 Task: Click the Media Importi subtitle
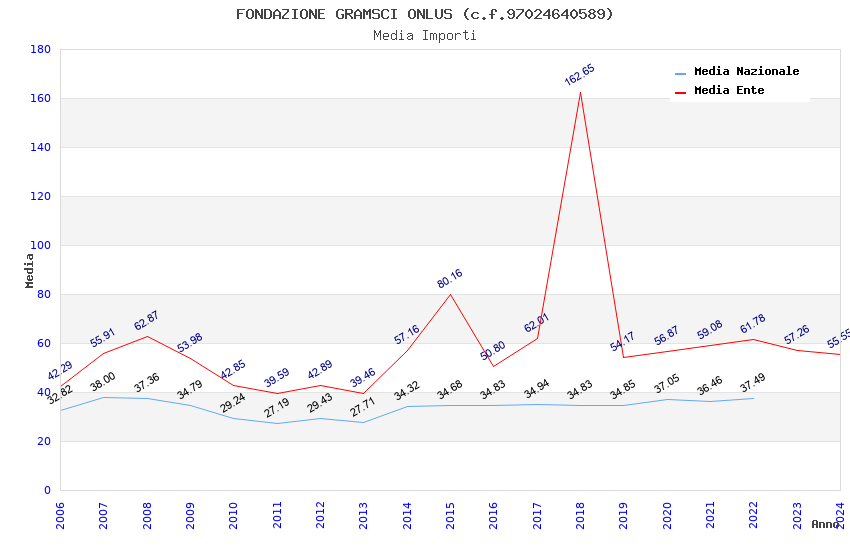(x=425, y=35)
